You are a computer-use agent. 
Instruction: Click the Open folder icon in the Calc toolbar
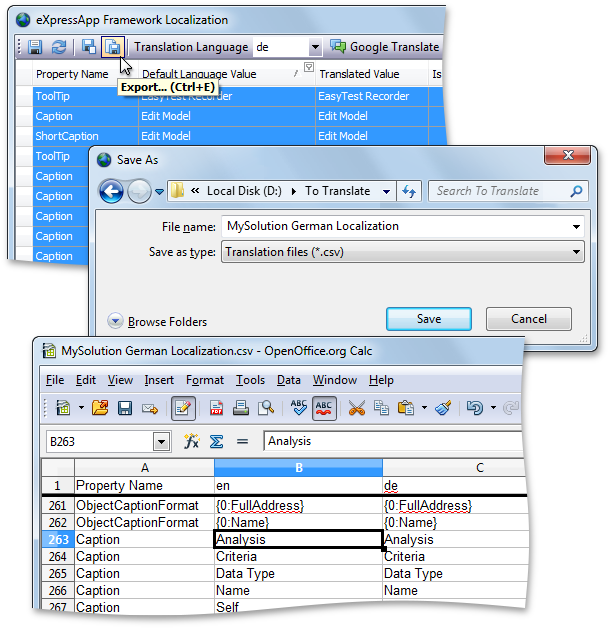point(100,408)
